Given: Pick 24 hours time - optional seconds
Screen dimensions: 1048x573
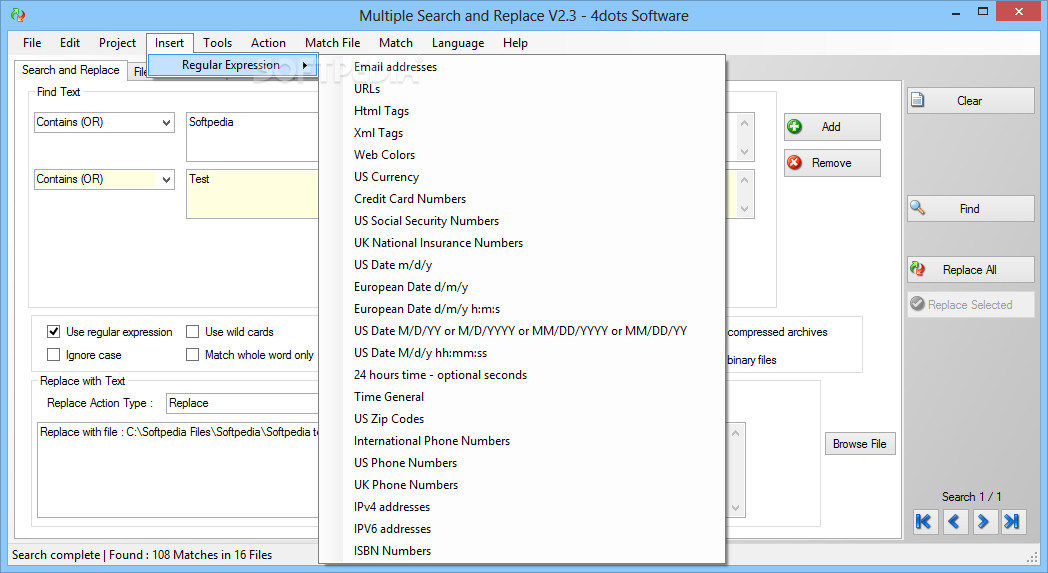Looking at the screenshot, I should pyautogui.click(x=522, y=374).
